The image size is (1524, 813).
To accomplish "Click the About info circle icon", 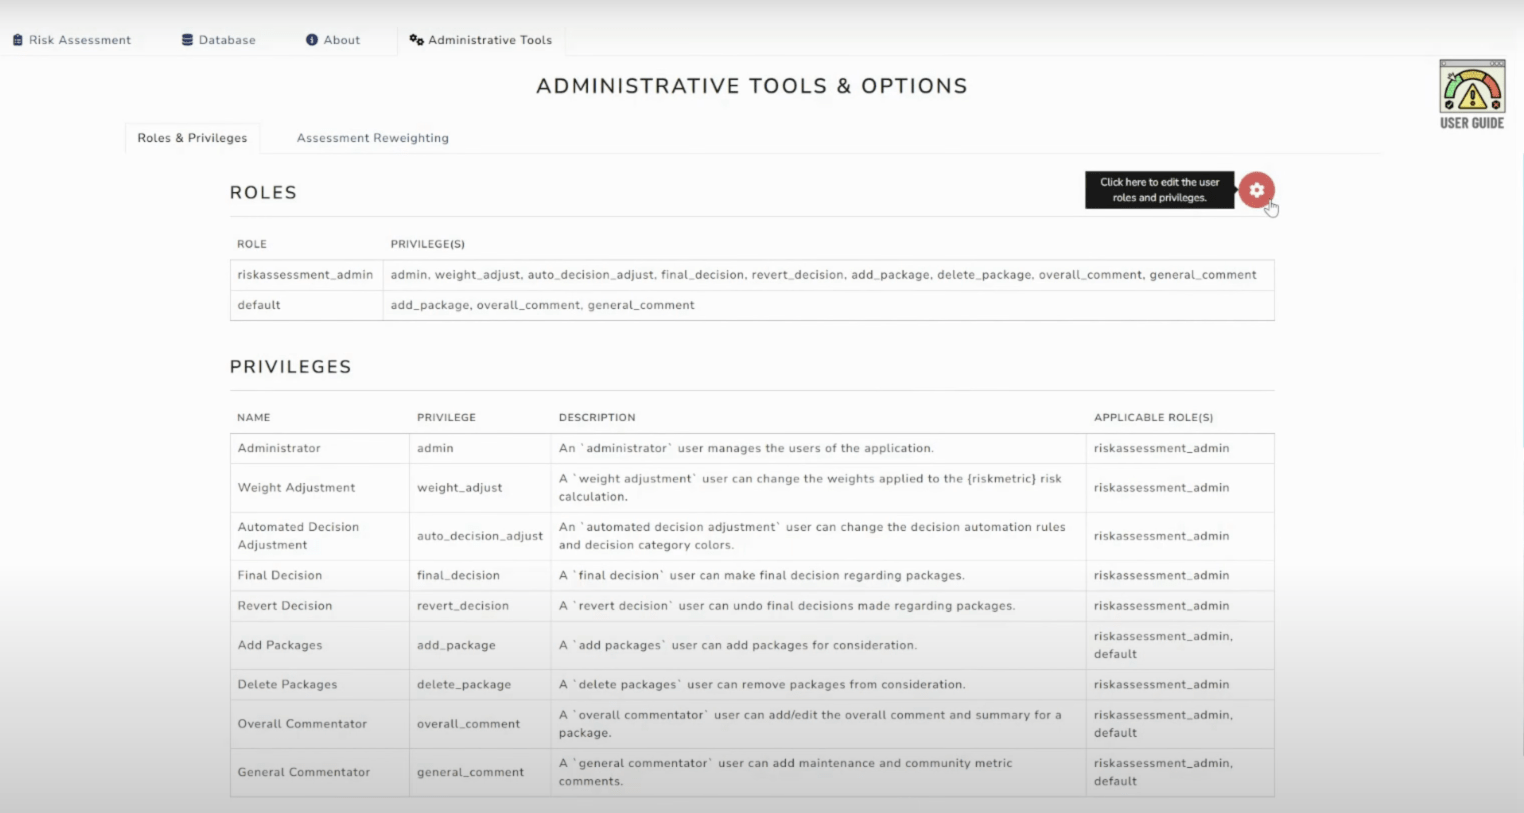I will (x=312, y=40).
